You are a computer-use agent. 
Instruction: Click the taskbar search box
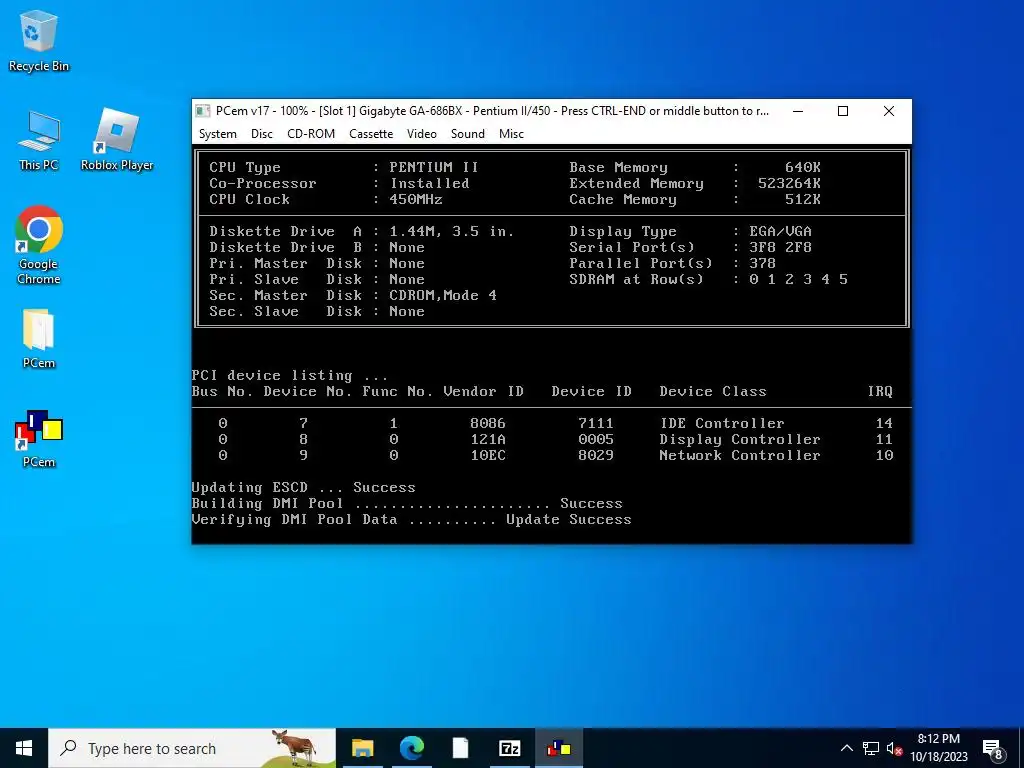click(x=191, y=748)
